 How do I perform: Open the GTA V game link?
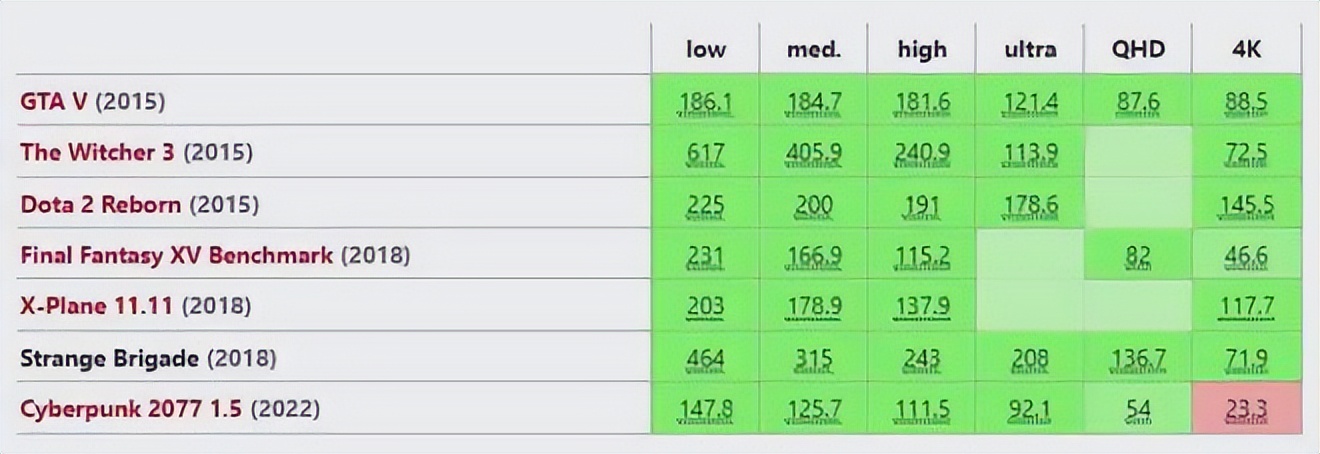point(54,101)
